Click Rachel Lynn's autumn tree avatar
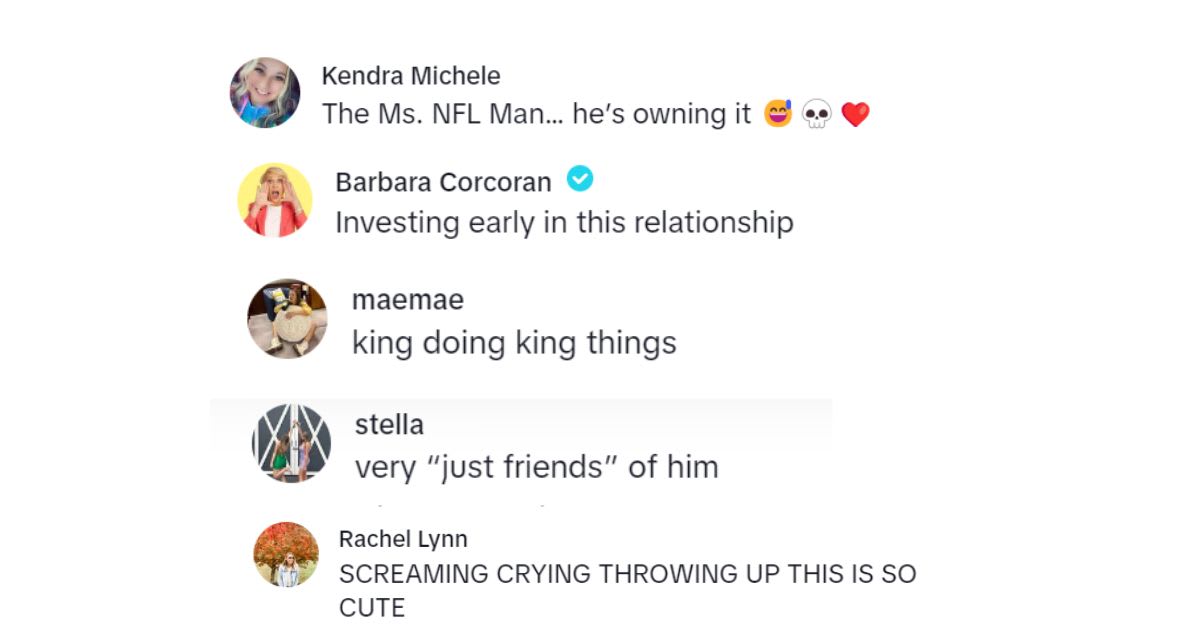Image resolution: width=1200 pixels, height=630 pixels. [286, 555]
